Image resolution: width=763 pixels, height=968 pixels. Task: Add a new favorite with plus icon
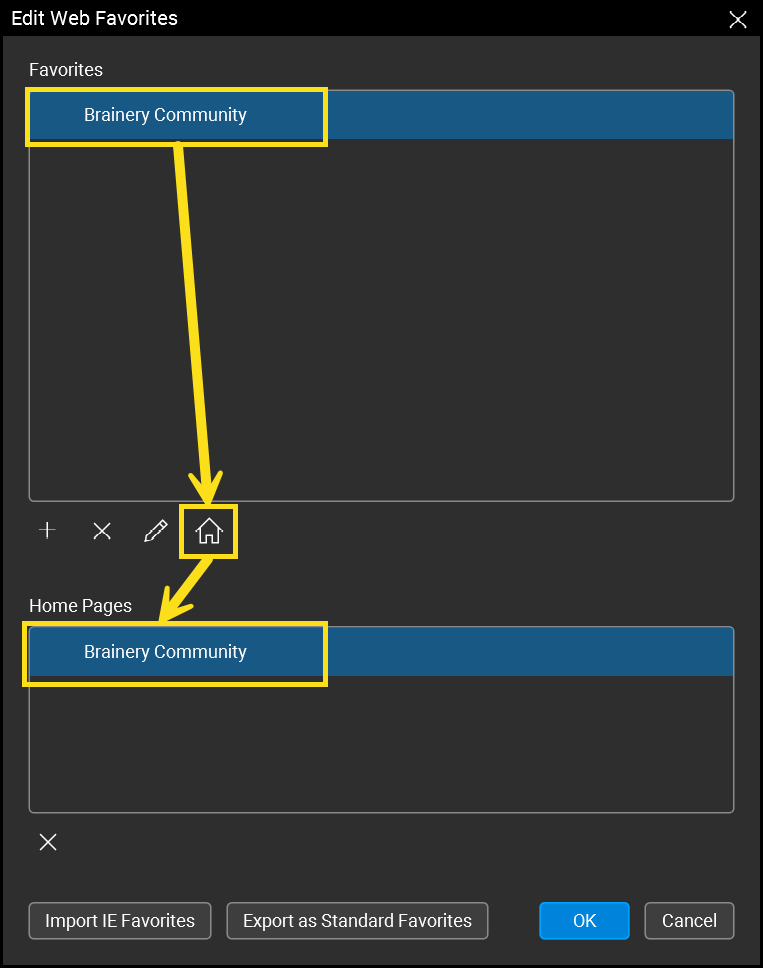click(x=47, y=531)
